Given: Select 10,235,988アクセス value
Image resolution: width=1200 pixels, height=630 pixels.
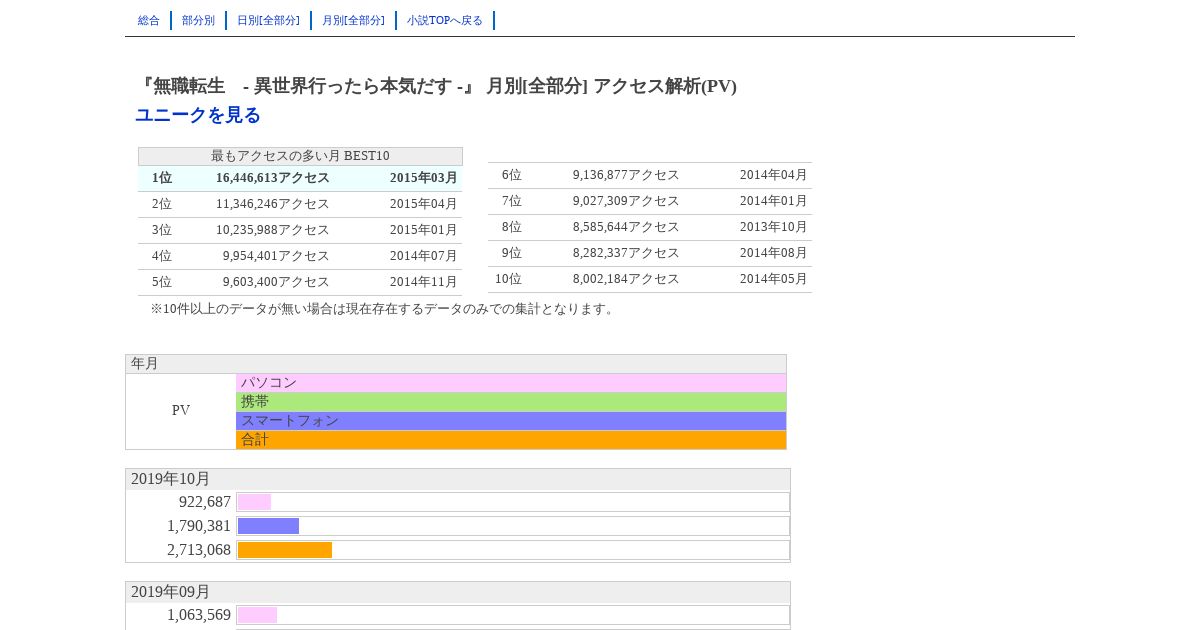Looking at the screenshot, I should point(273,230).
